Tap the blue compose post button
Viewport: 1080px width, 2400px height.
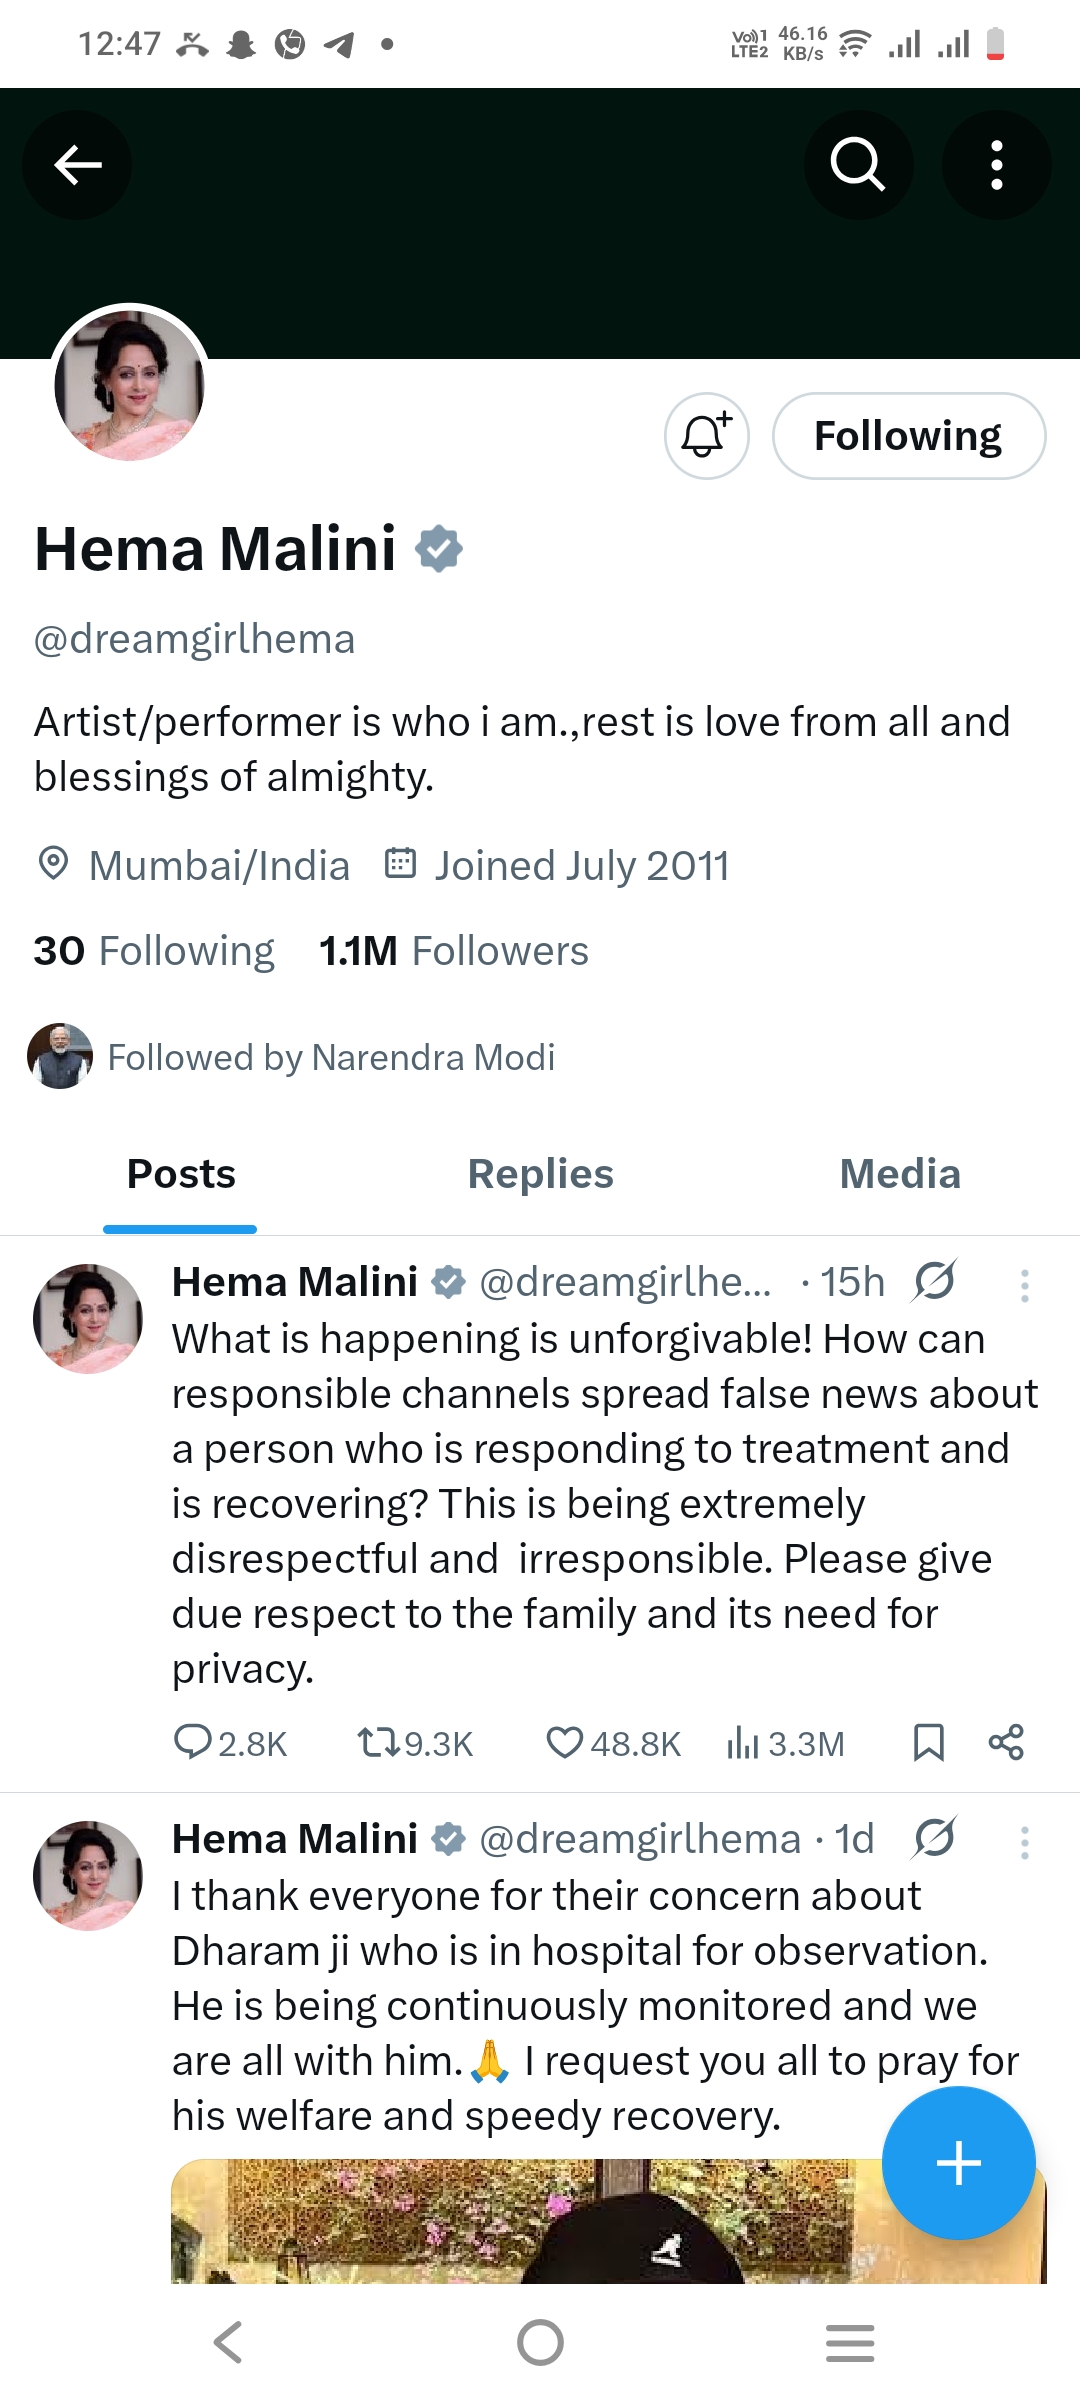coord(958,2163)
